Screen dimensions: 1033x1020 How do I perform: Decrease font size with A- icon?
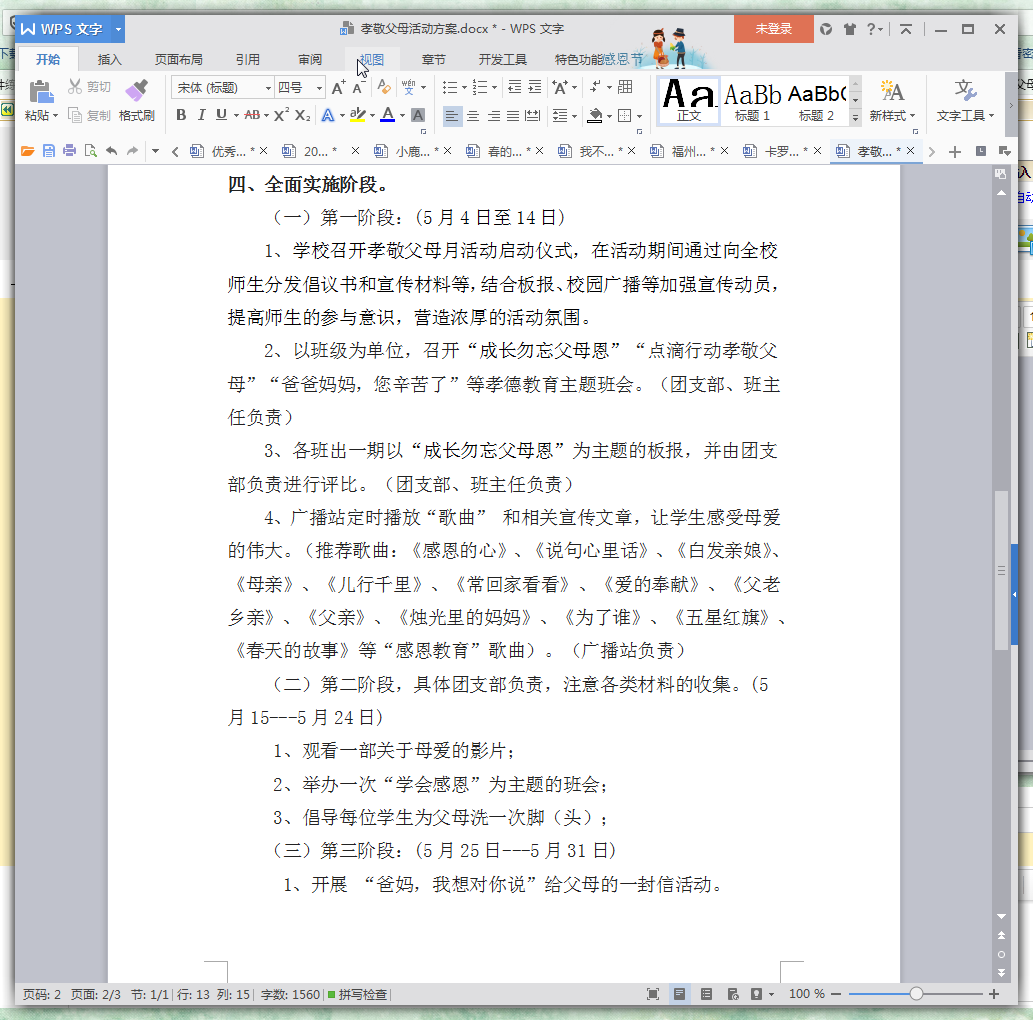(358, 88)
